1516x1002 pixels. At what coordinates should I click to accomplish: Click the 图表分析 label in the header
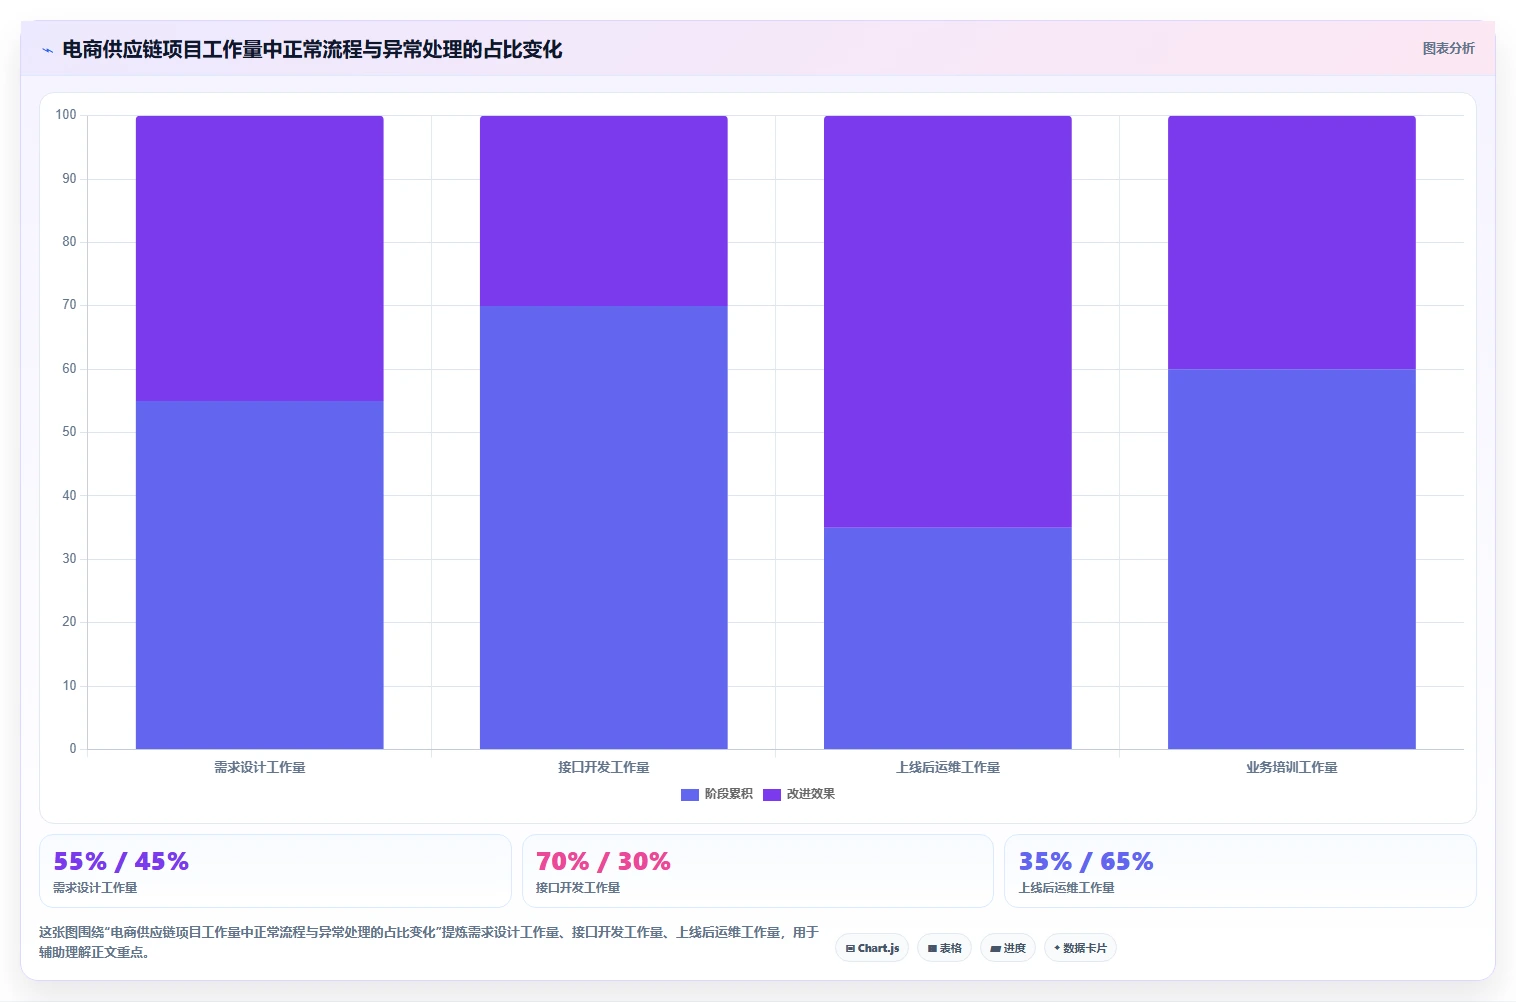[x=1448, y=48]
